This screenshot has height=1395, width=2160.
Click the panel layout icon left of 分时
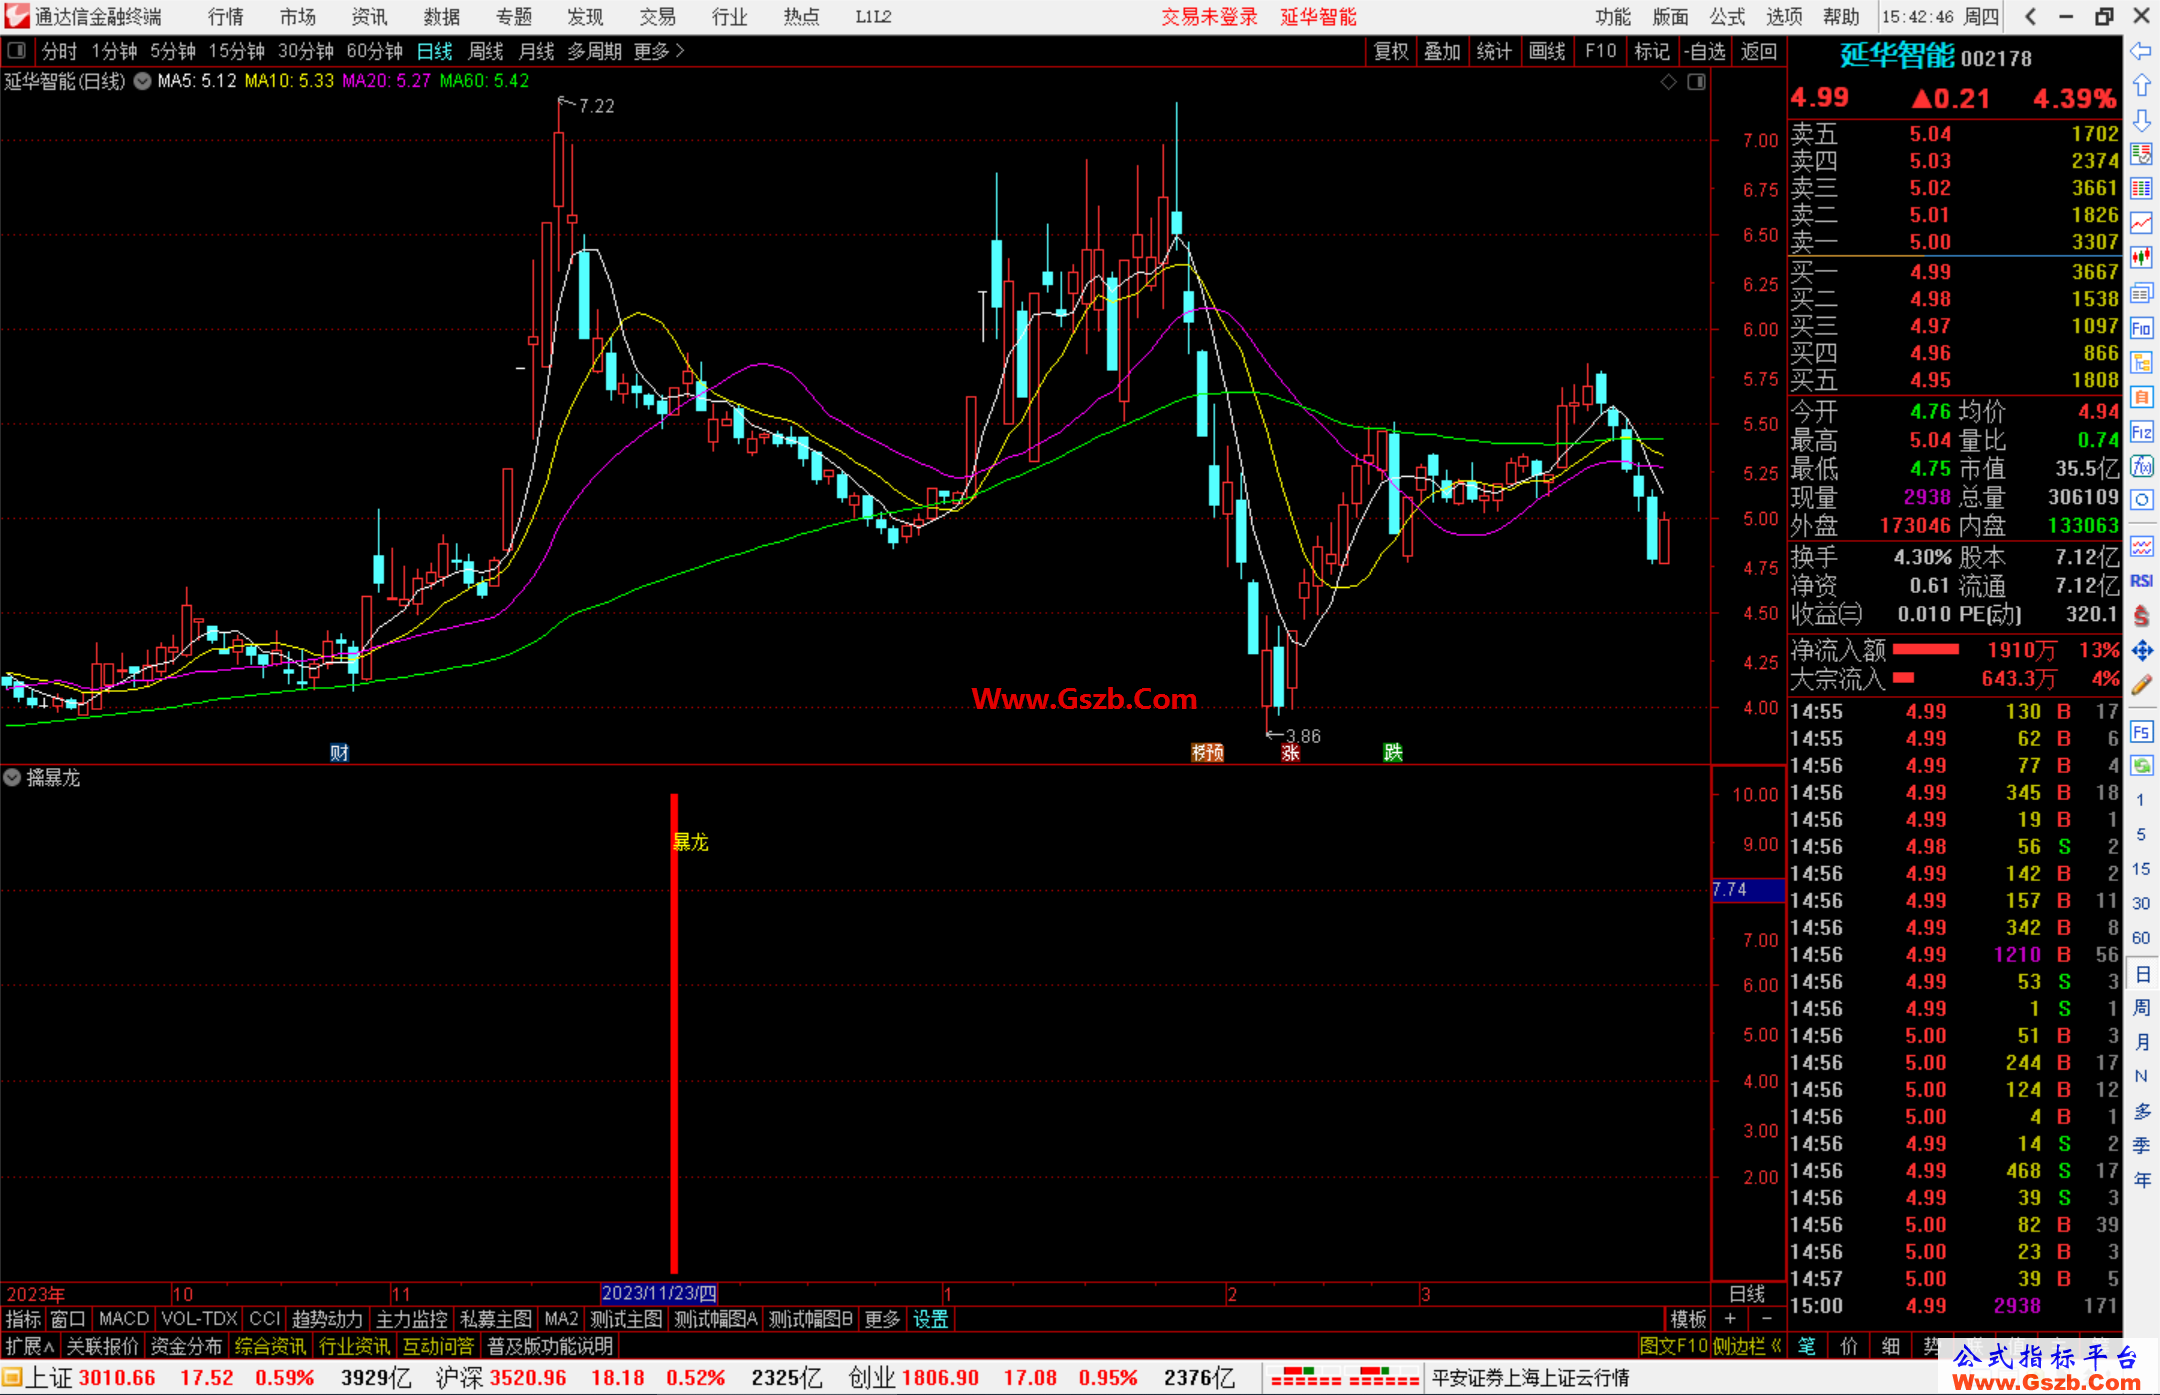coord(16,50)
